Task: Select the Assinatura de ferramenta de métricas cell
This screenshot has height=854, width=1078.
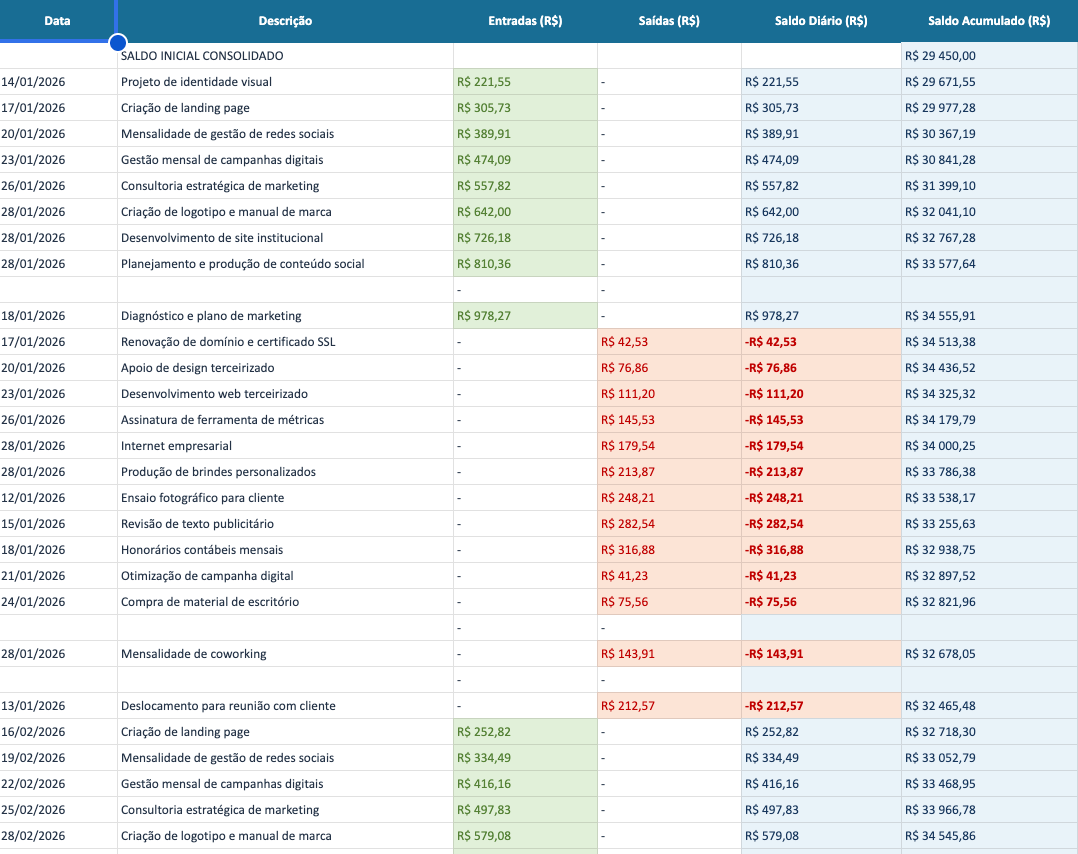Action: (x=285, y=420)
